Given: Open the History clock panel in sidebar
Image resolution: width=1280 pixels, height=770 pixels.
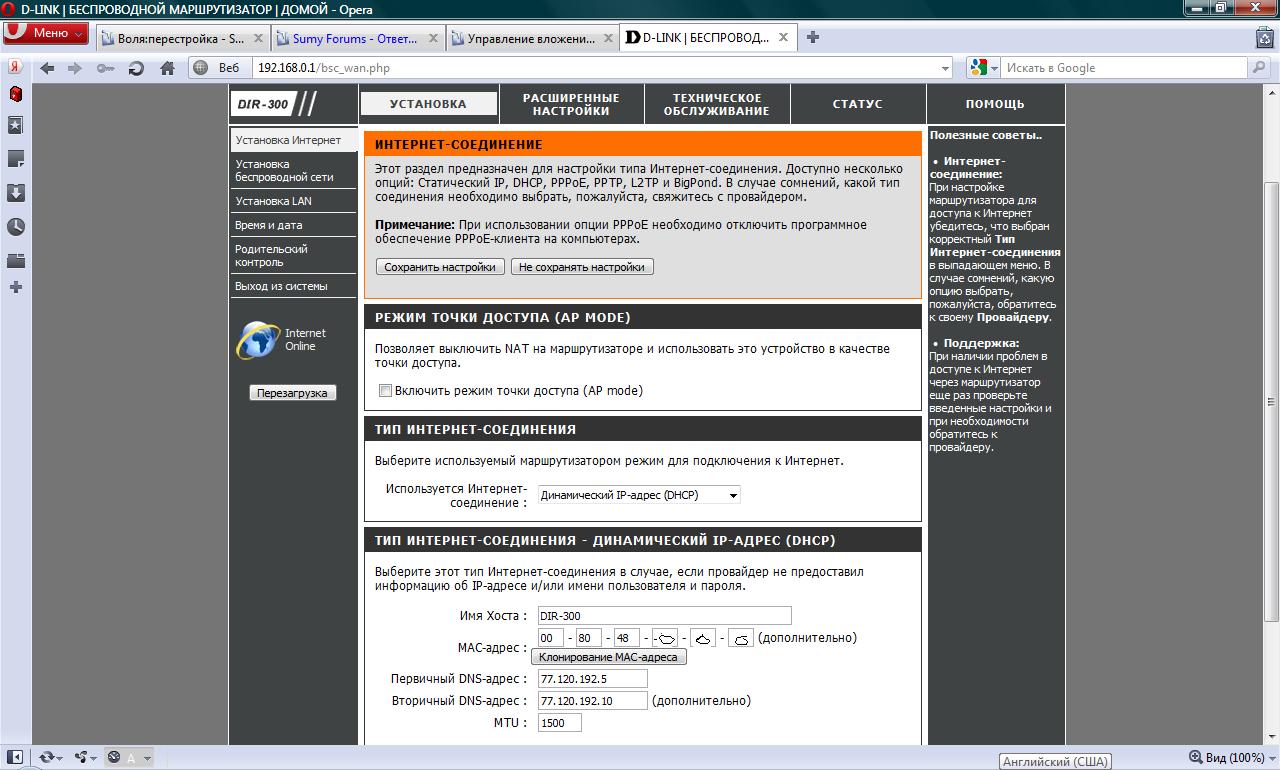Looking at the screenshot, I should coord(15,227).
